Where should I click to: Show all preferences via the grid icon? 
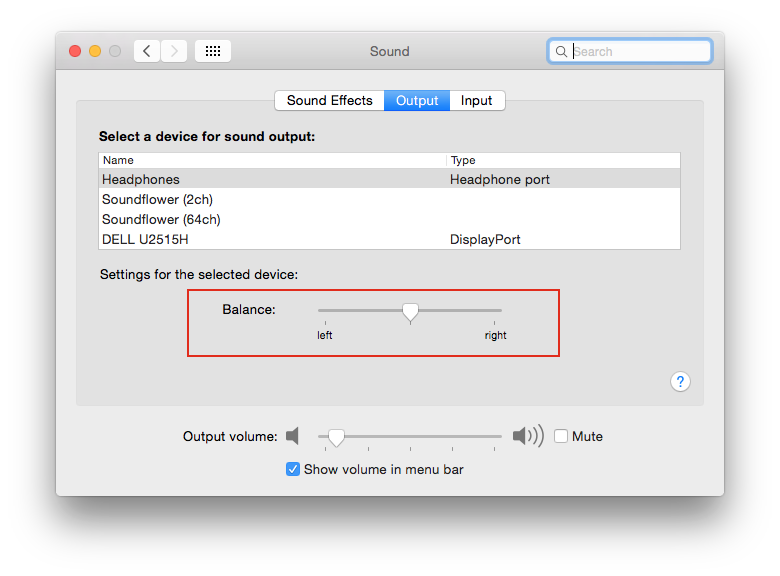click(213, 51)
